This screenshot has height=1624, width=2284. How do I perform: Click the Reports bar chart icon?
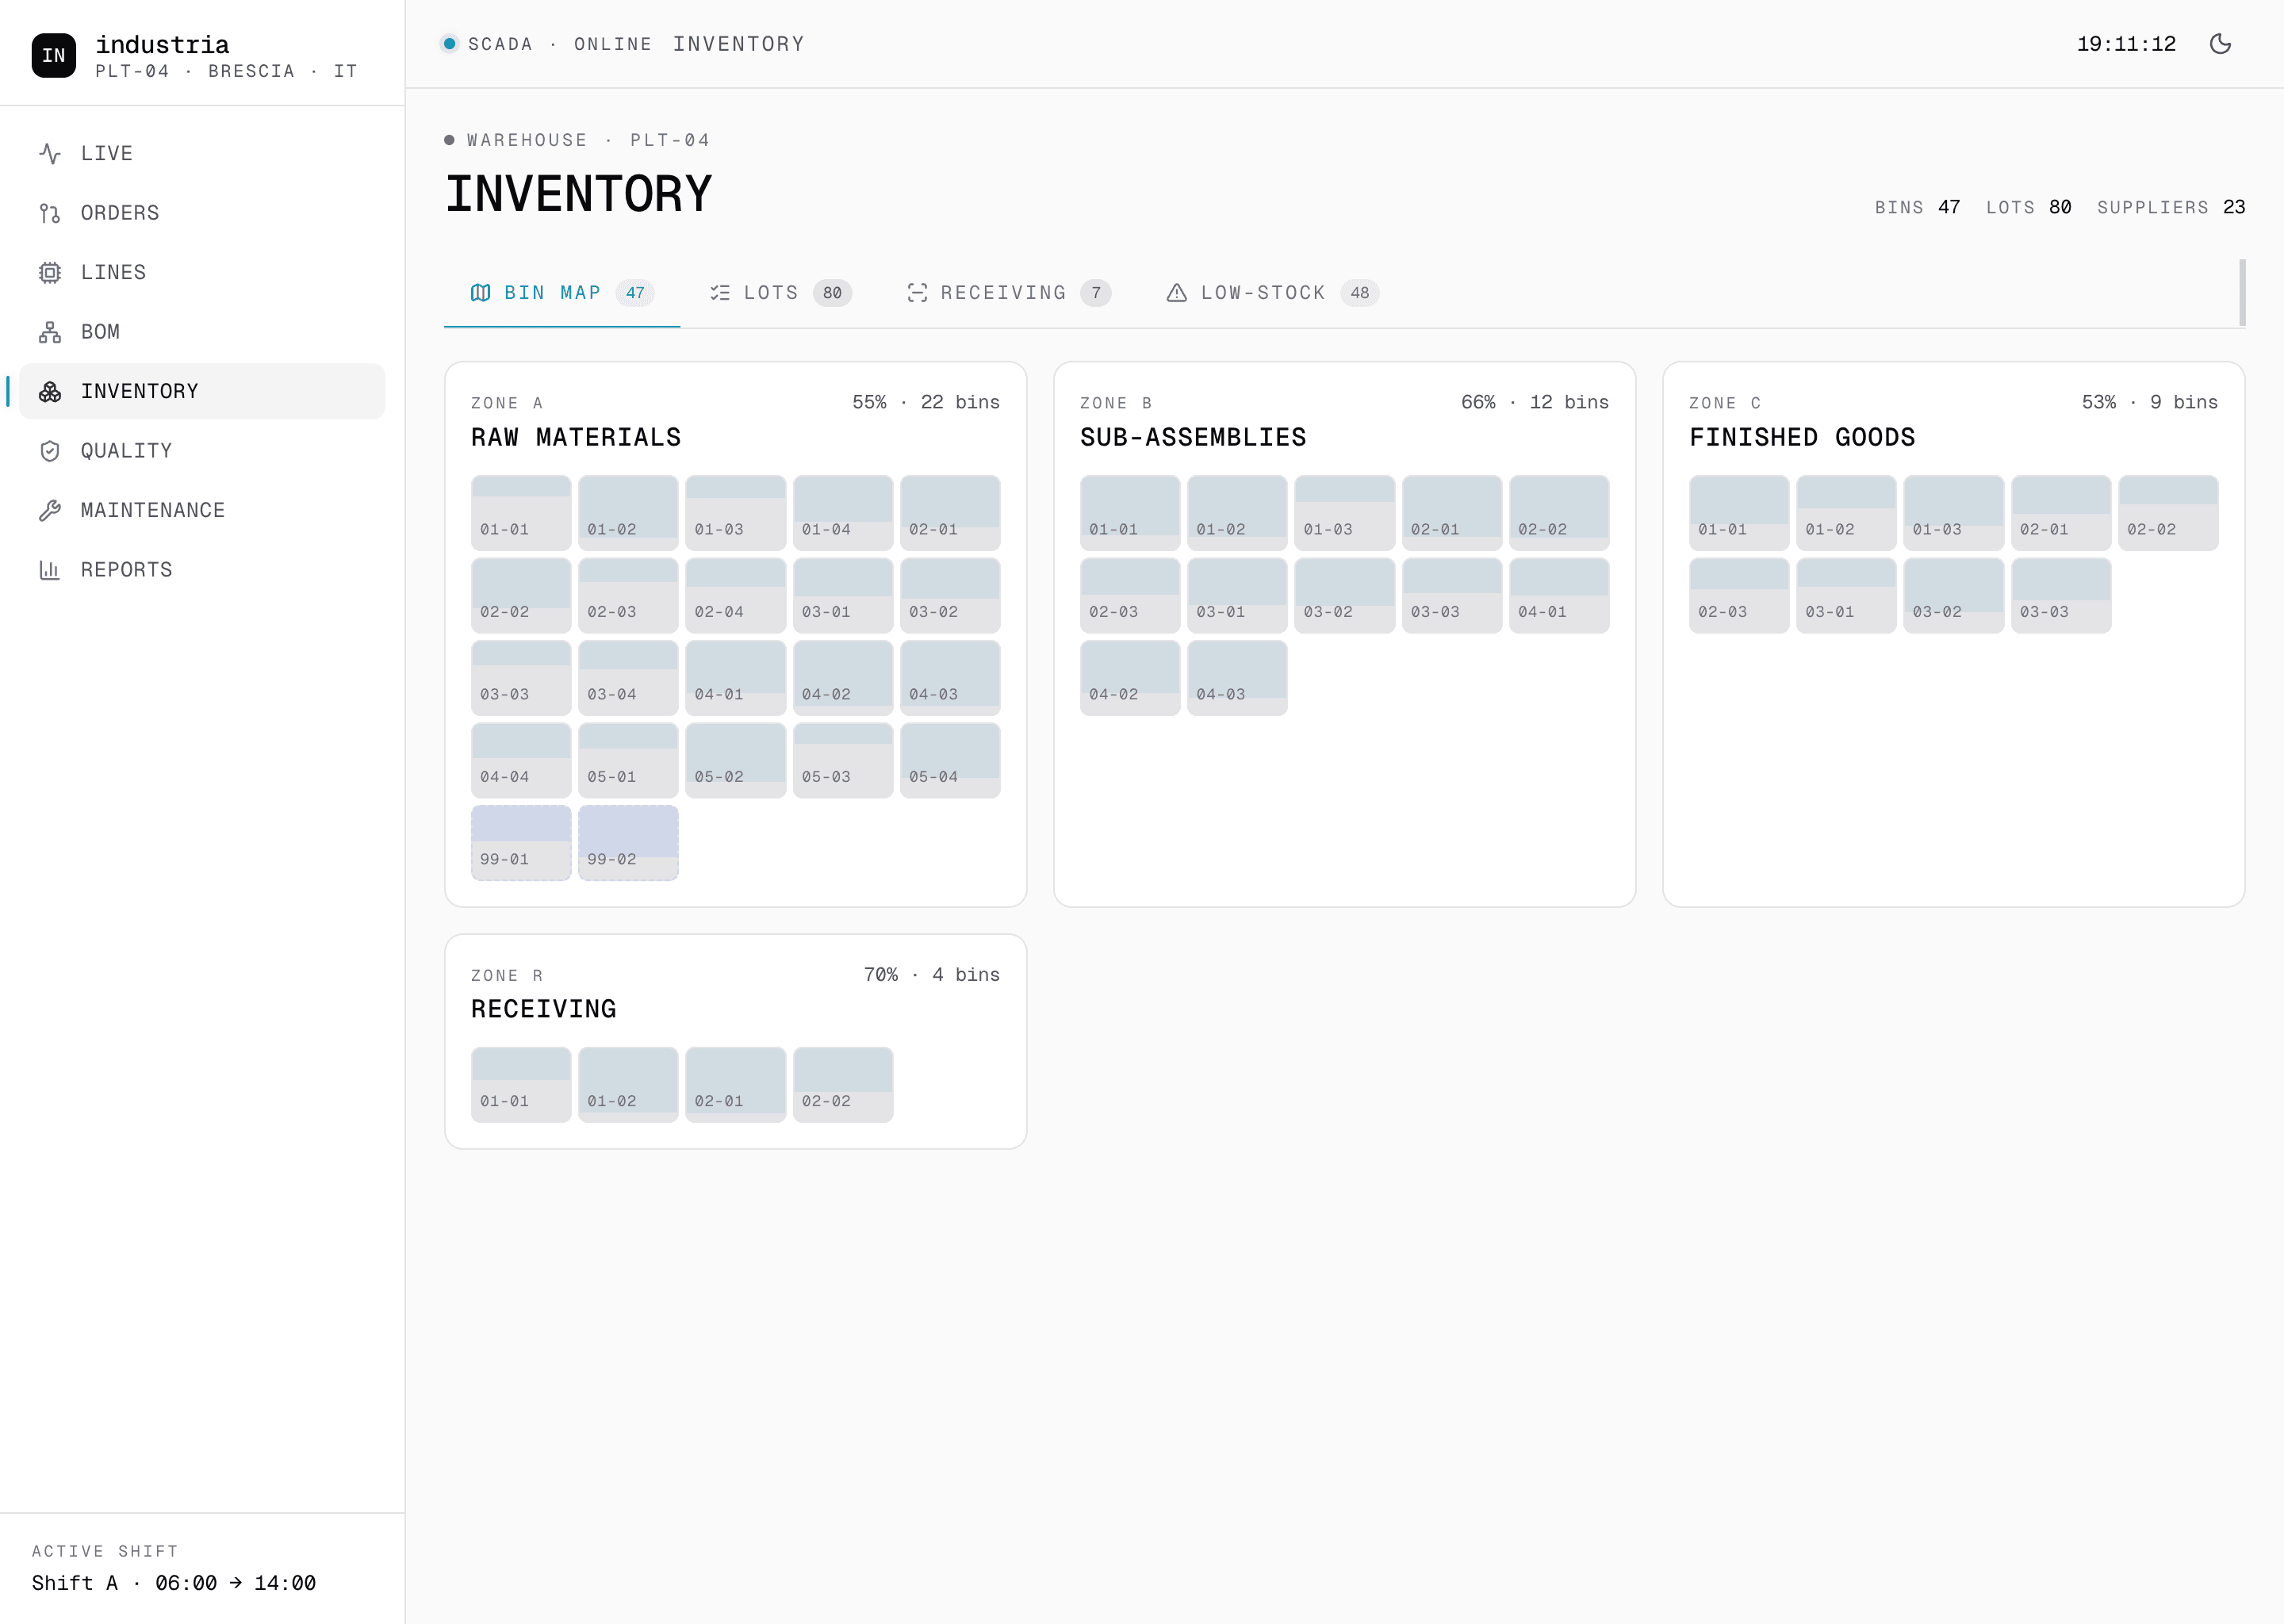click(50, 570)
